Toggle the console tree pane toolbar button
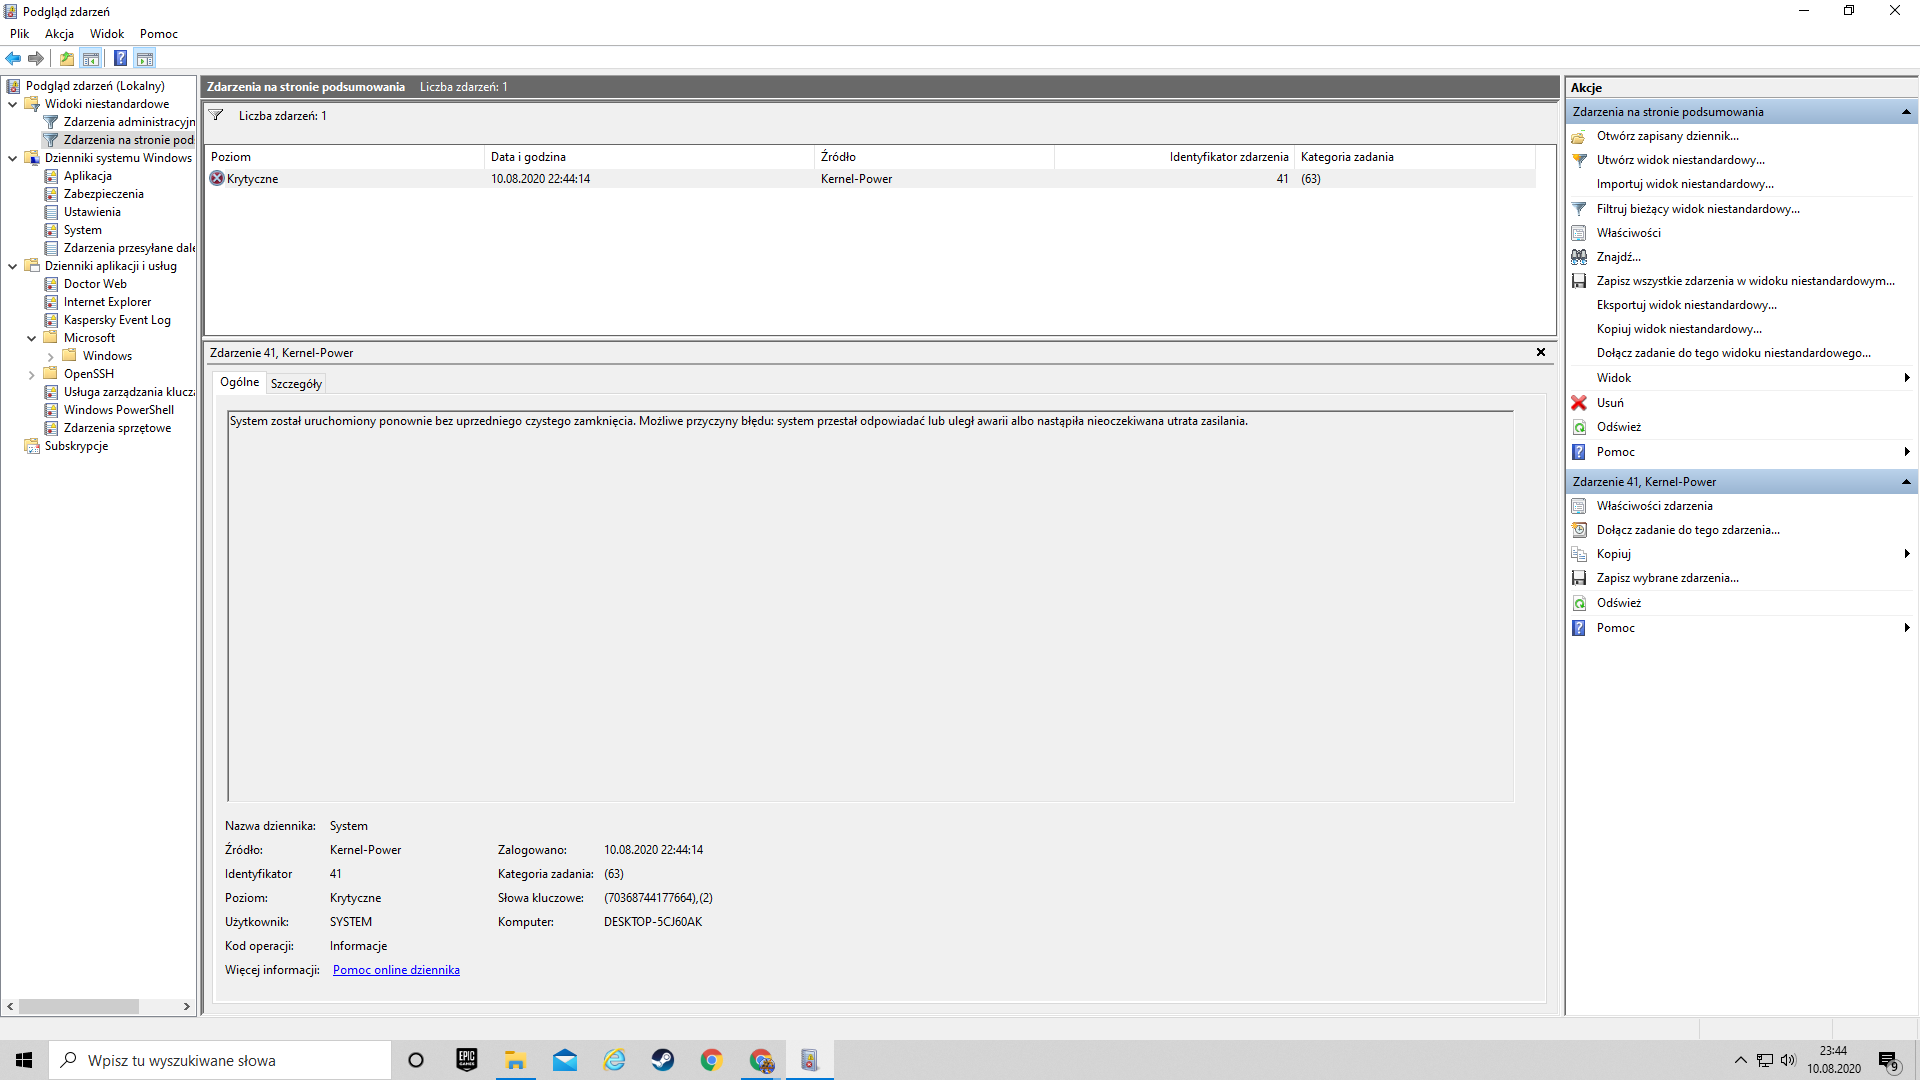Screen dimensions: 1920x1080 coord(91,58)
